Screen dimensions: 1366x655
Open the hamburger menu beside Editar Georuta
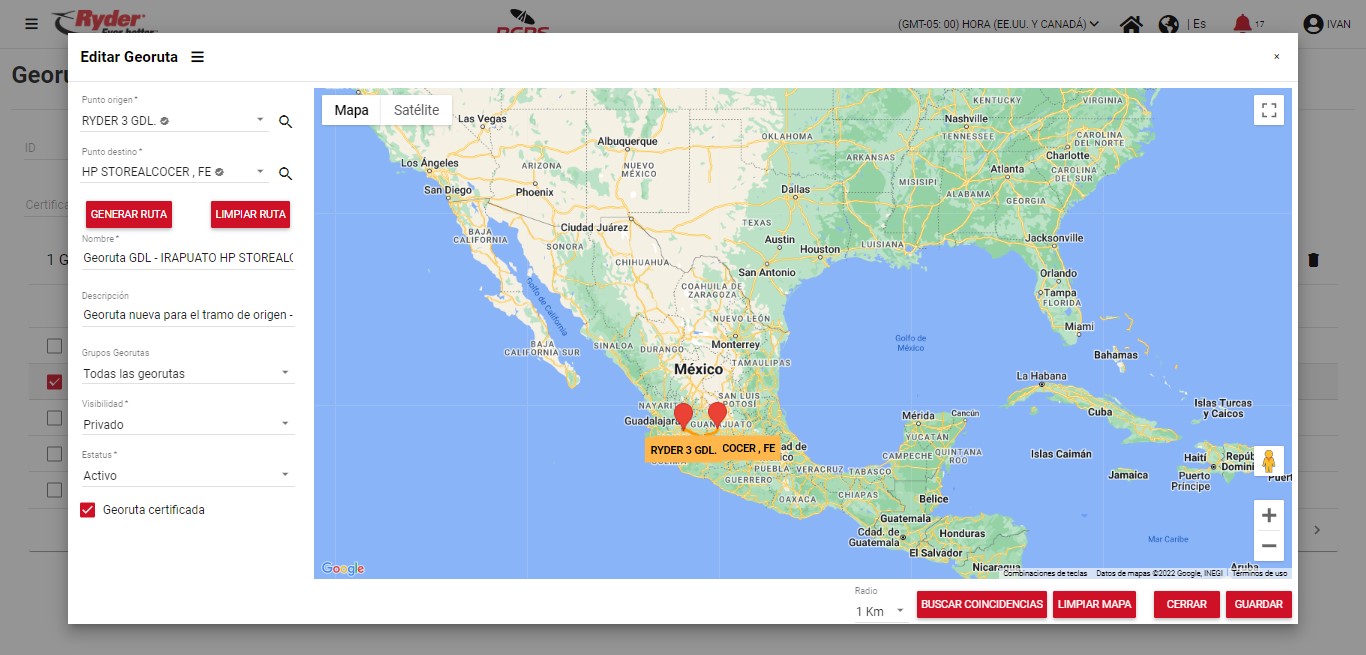coord(197,57)
